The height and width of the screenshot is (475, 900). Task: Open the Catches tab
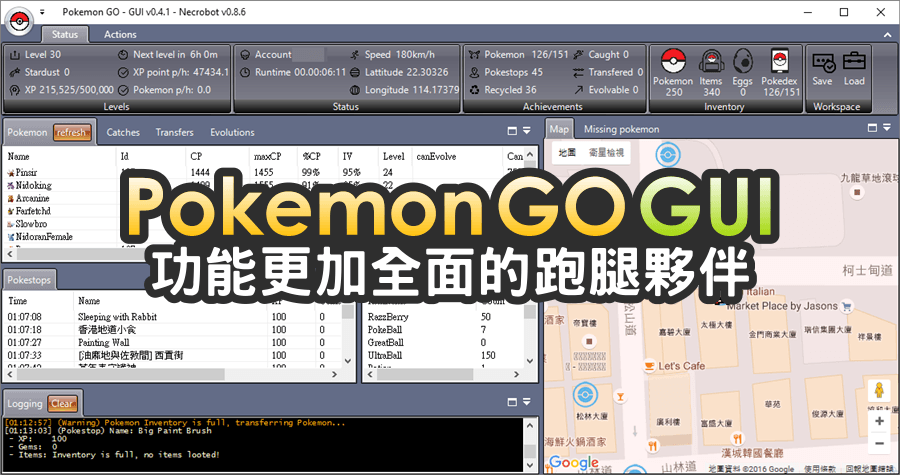pos(123,133)
